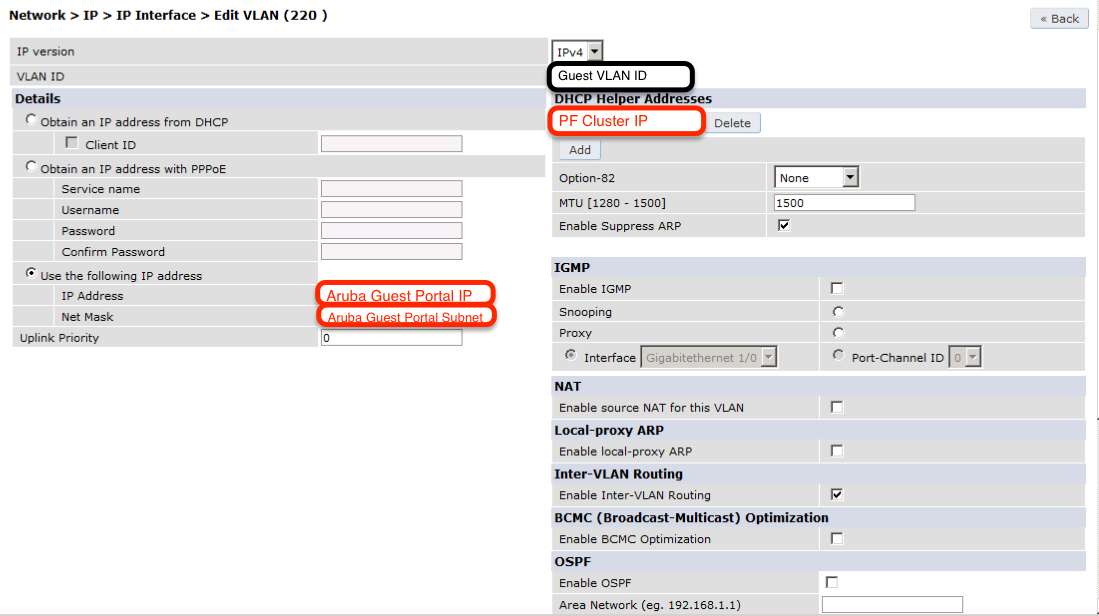
Task: Toggle Enable Inter-VLAN Routing checkbox
Action: [837, 495]
